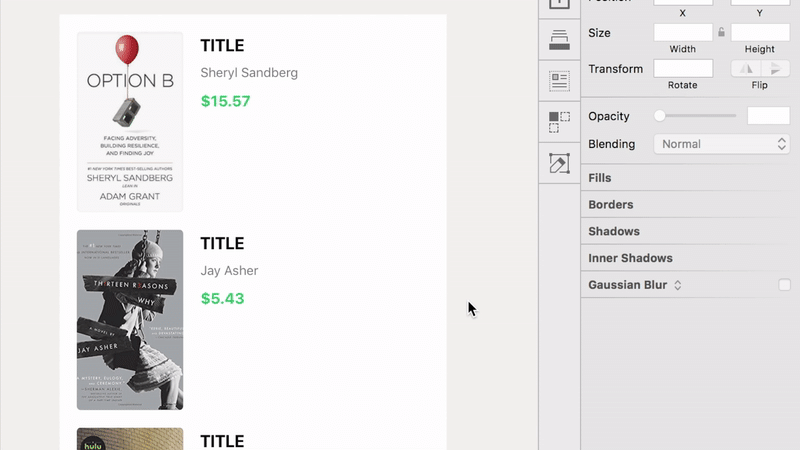Select the $5.43 price text

tap(222, 298)
